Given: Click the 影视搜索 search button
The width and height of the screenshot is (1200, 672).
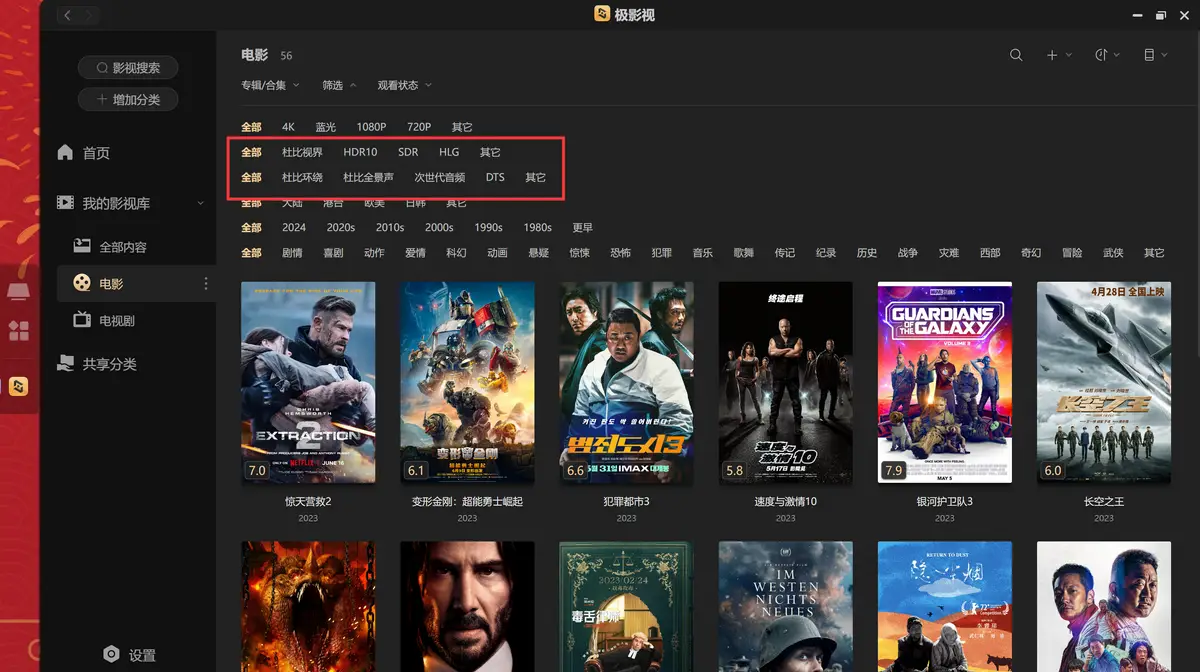Looking at the screenshot, I should tap(128, 68).
